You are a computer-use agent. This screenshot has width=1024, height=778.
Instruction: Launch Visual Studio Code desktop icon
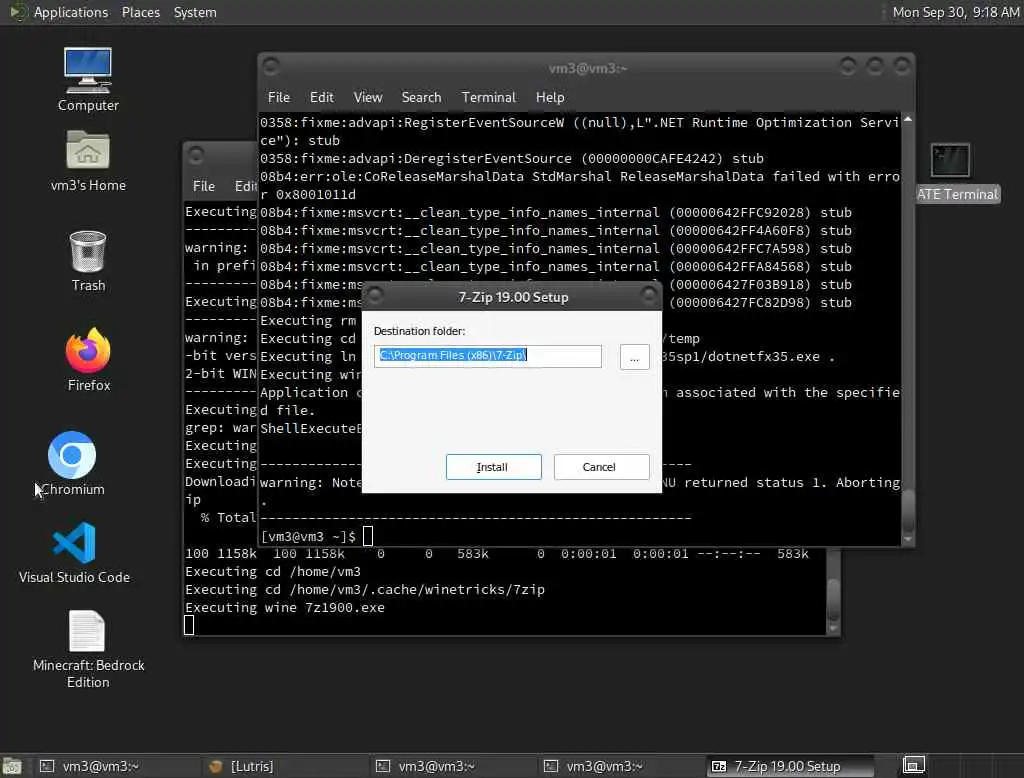(74, 553)
